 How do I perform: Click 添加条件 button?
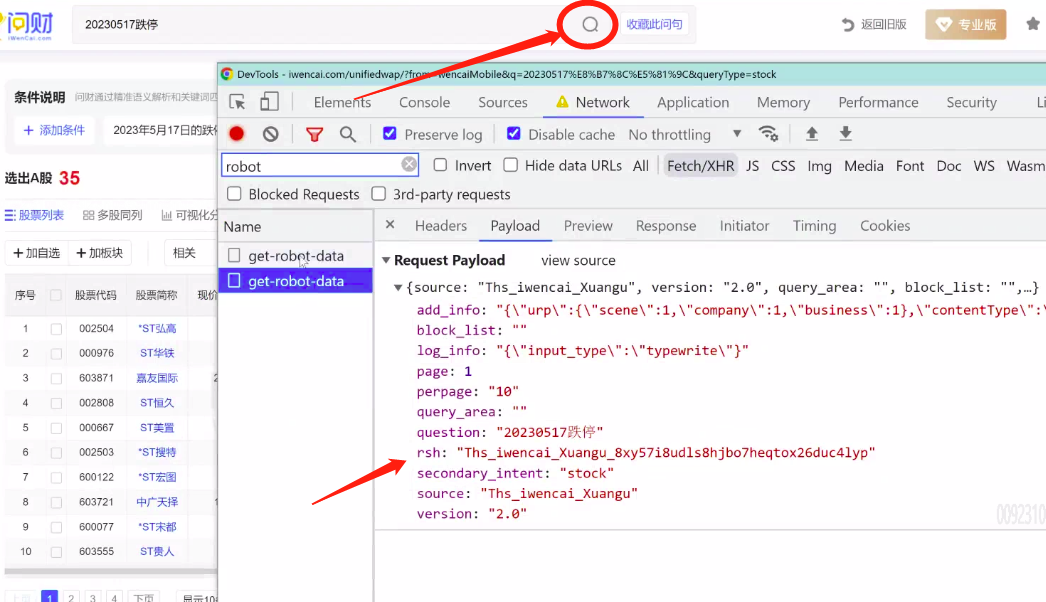click(55, 130)
